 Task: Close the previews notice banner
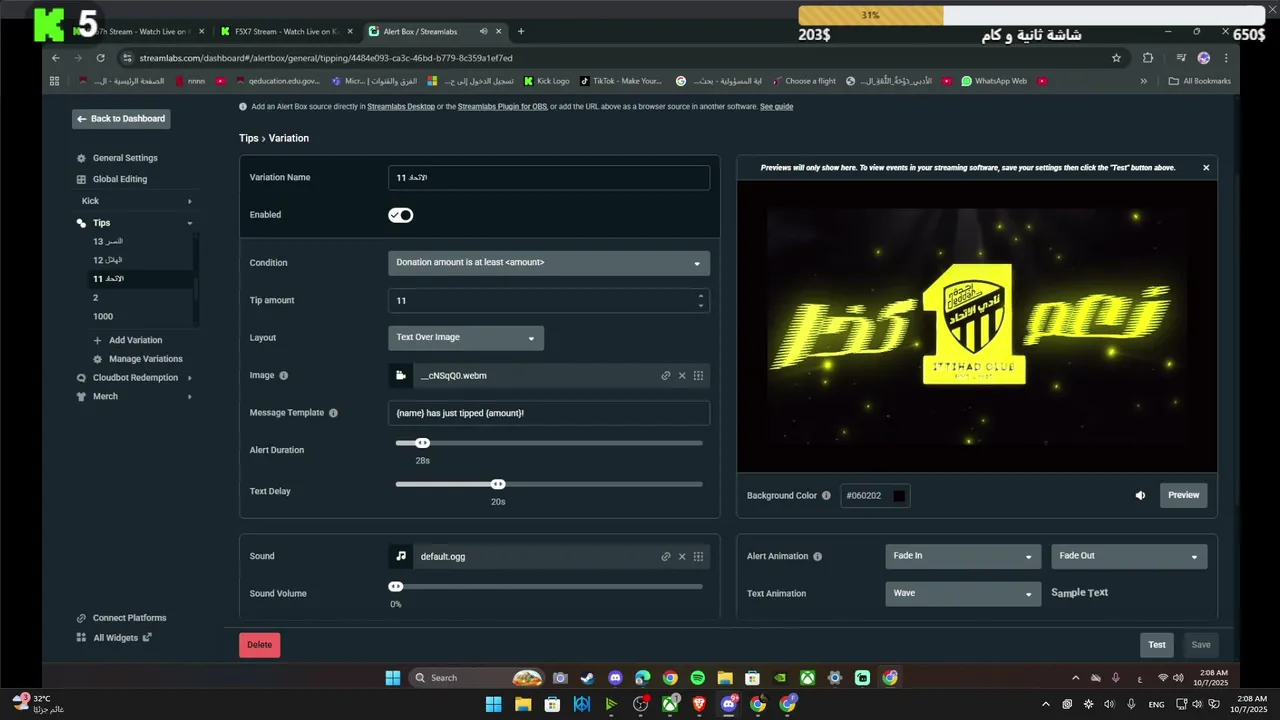pos(1206,168)
